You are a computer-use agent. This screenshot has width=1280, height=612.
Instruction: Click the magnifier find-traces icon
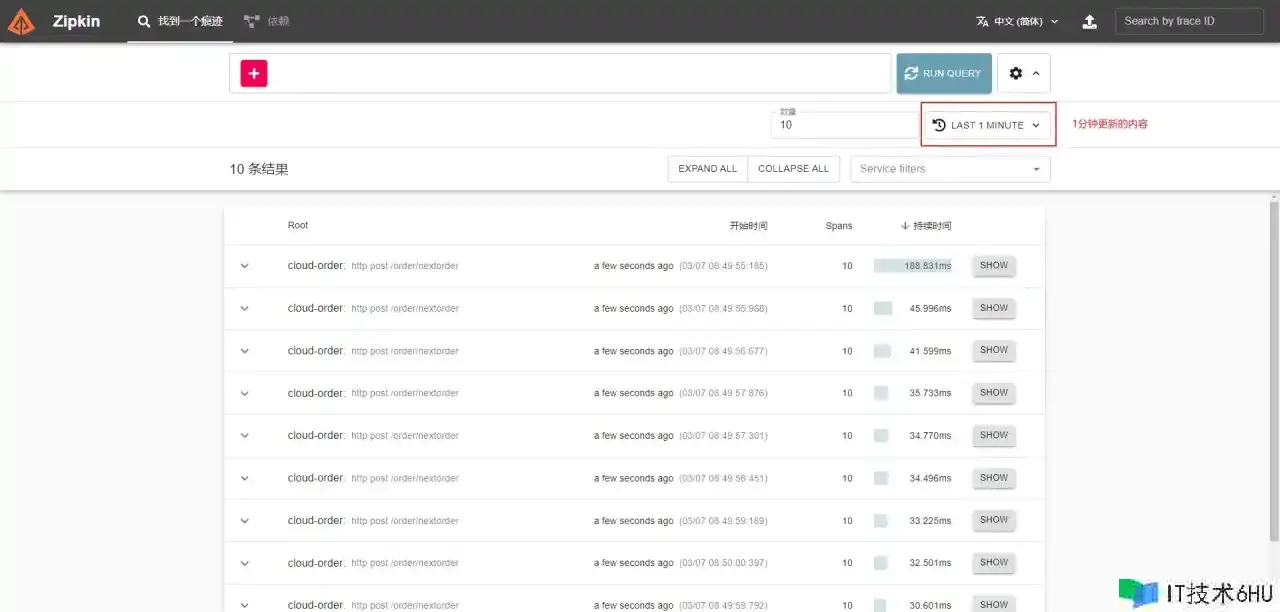point(144,21)
